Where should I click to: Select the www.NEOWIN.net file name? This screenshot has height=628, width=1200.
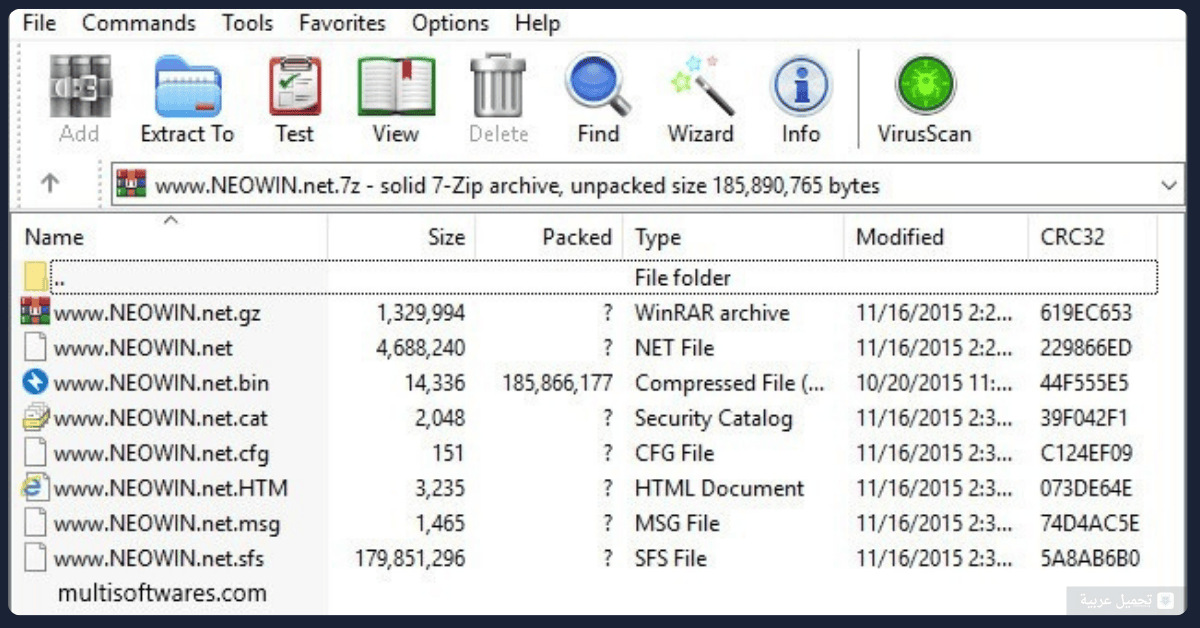[143, 348]
